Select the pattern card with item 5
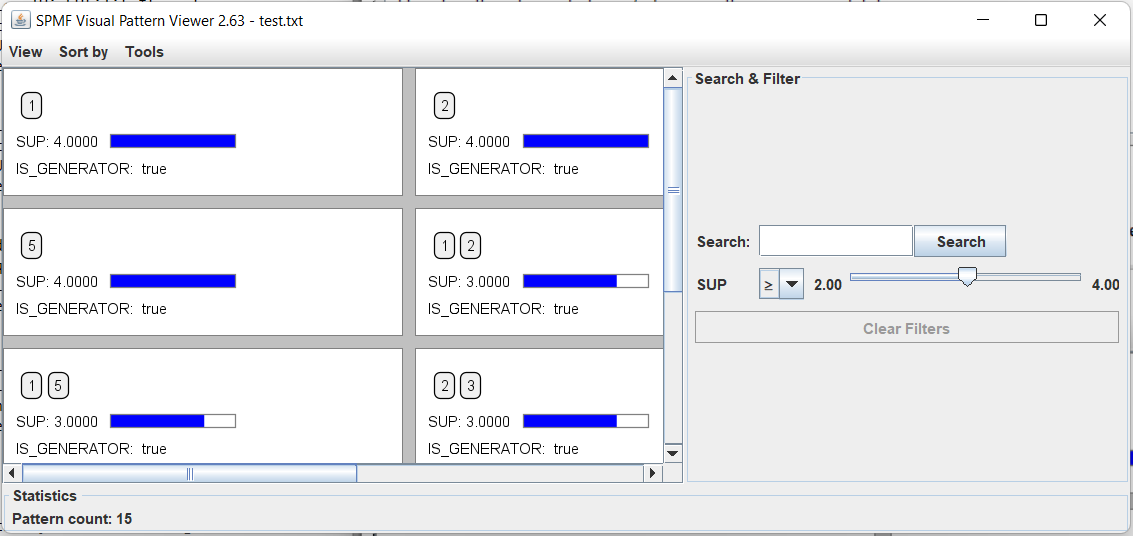 [x=202, y=272]
